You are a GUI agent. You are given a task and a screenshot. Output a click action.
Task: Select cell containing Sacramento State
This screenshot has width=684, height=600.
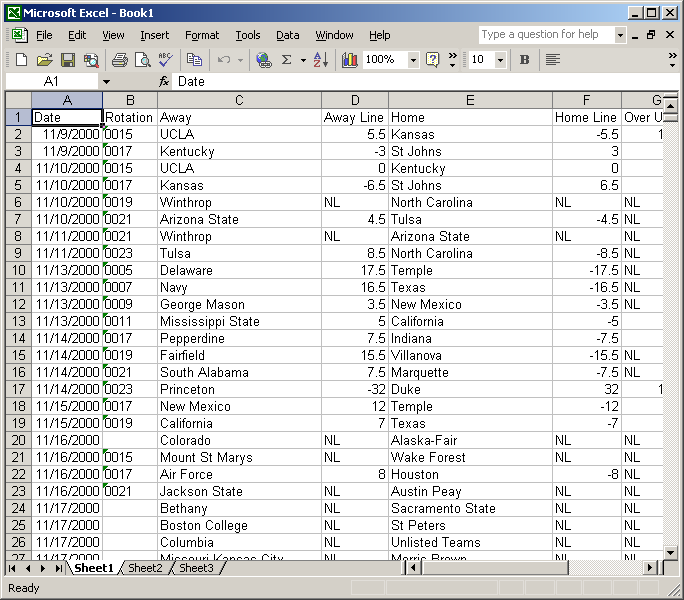click(x=470, y=508)
